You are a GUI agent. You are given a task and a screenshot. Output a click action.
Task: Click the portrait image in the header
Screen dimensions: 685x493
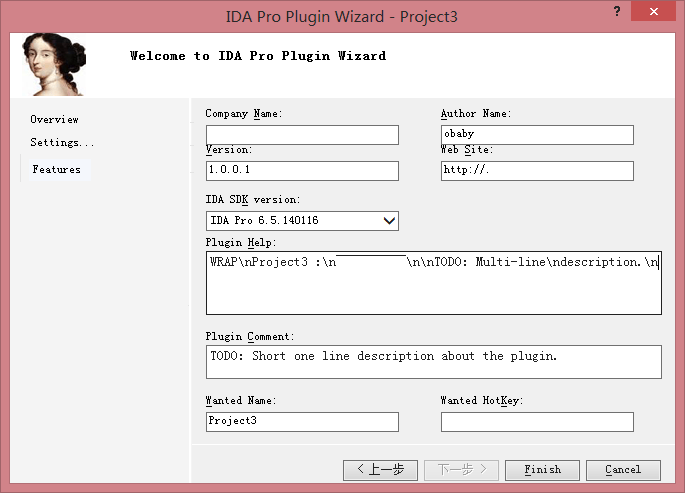(54, 64)
